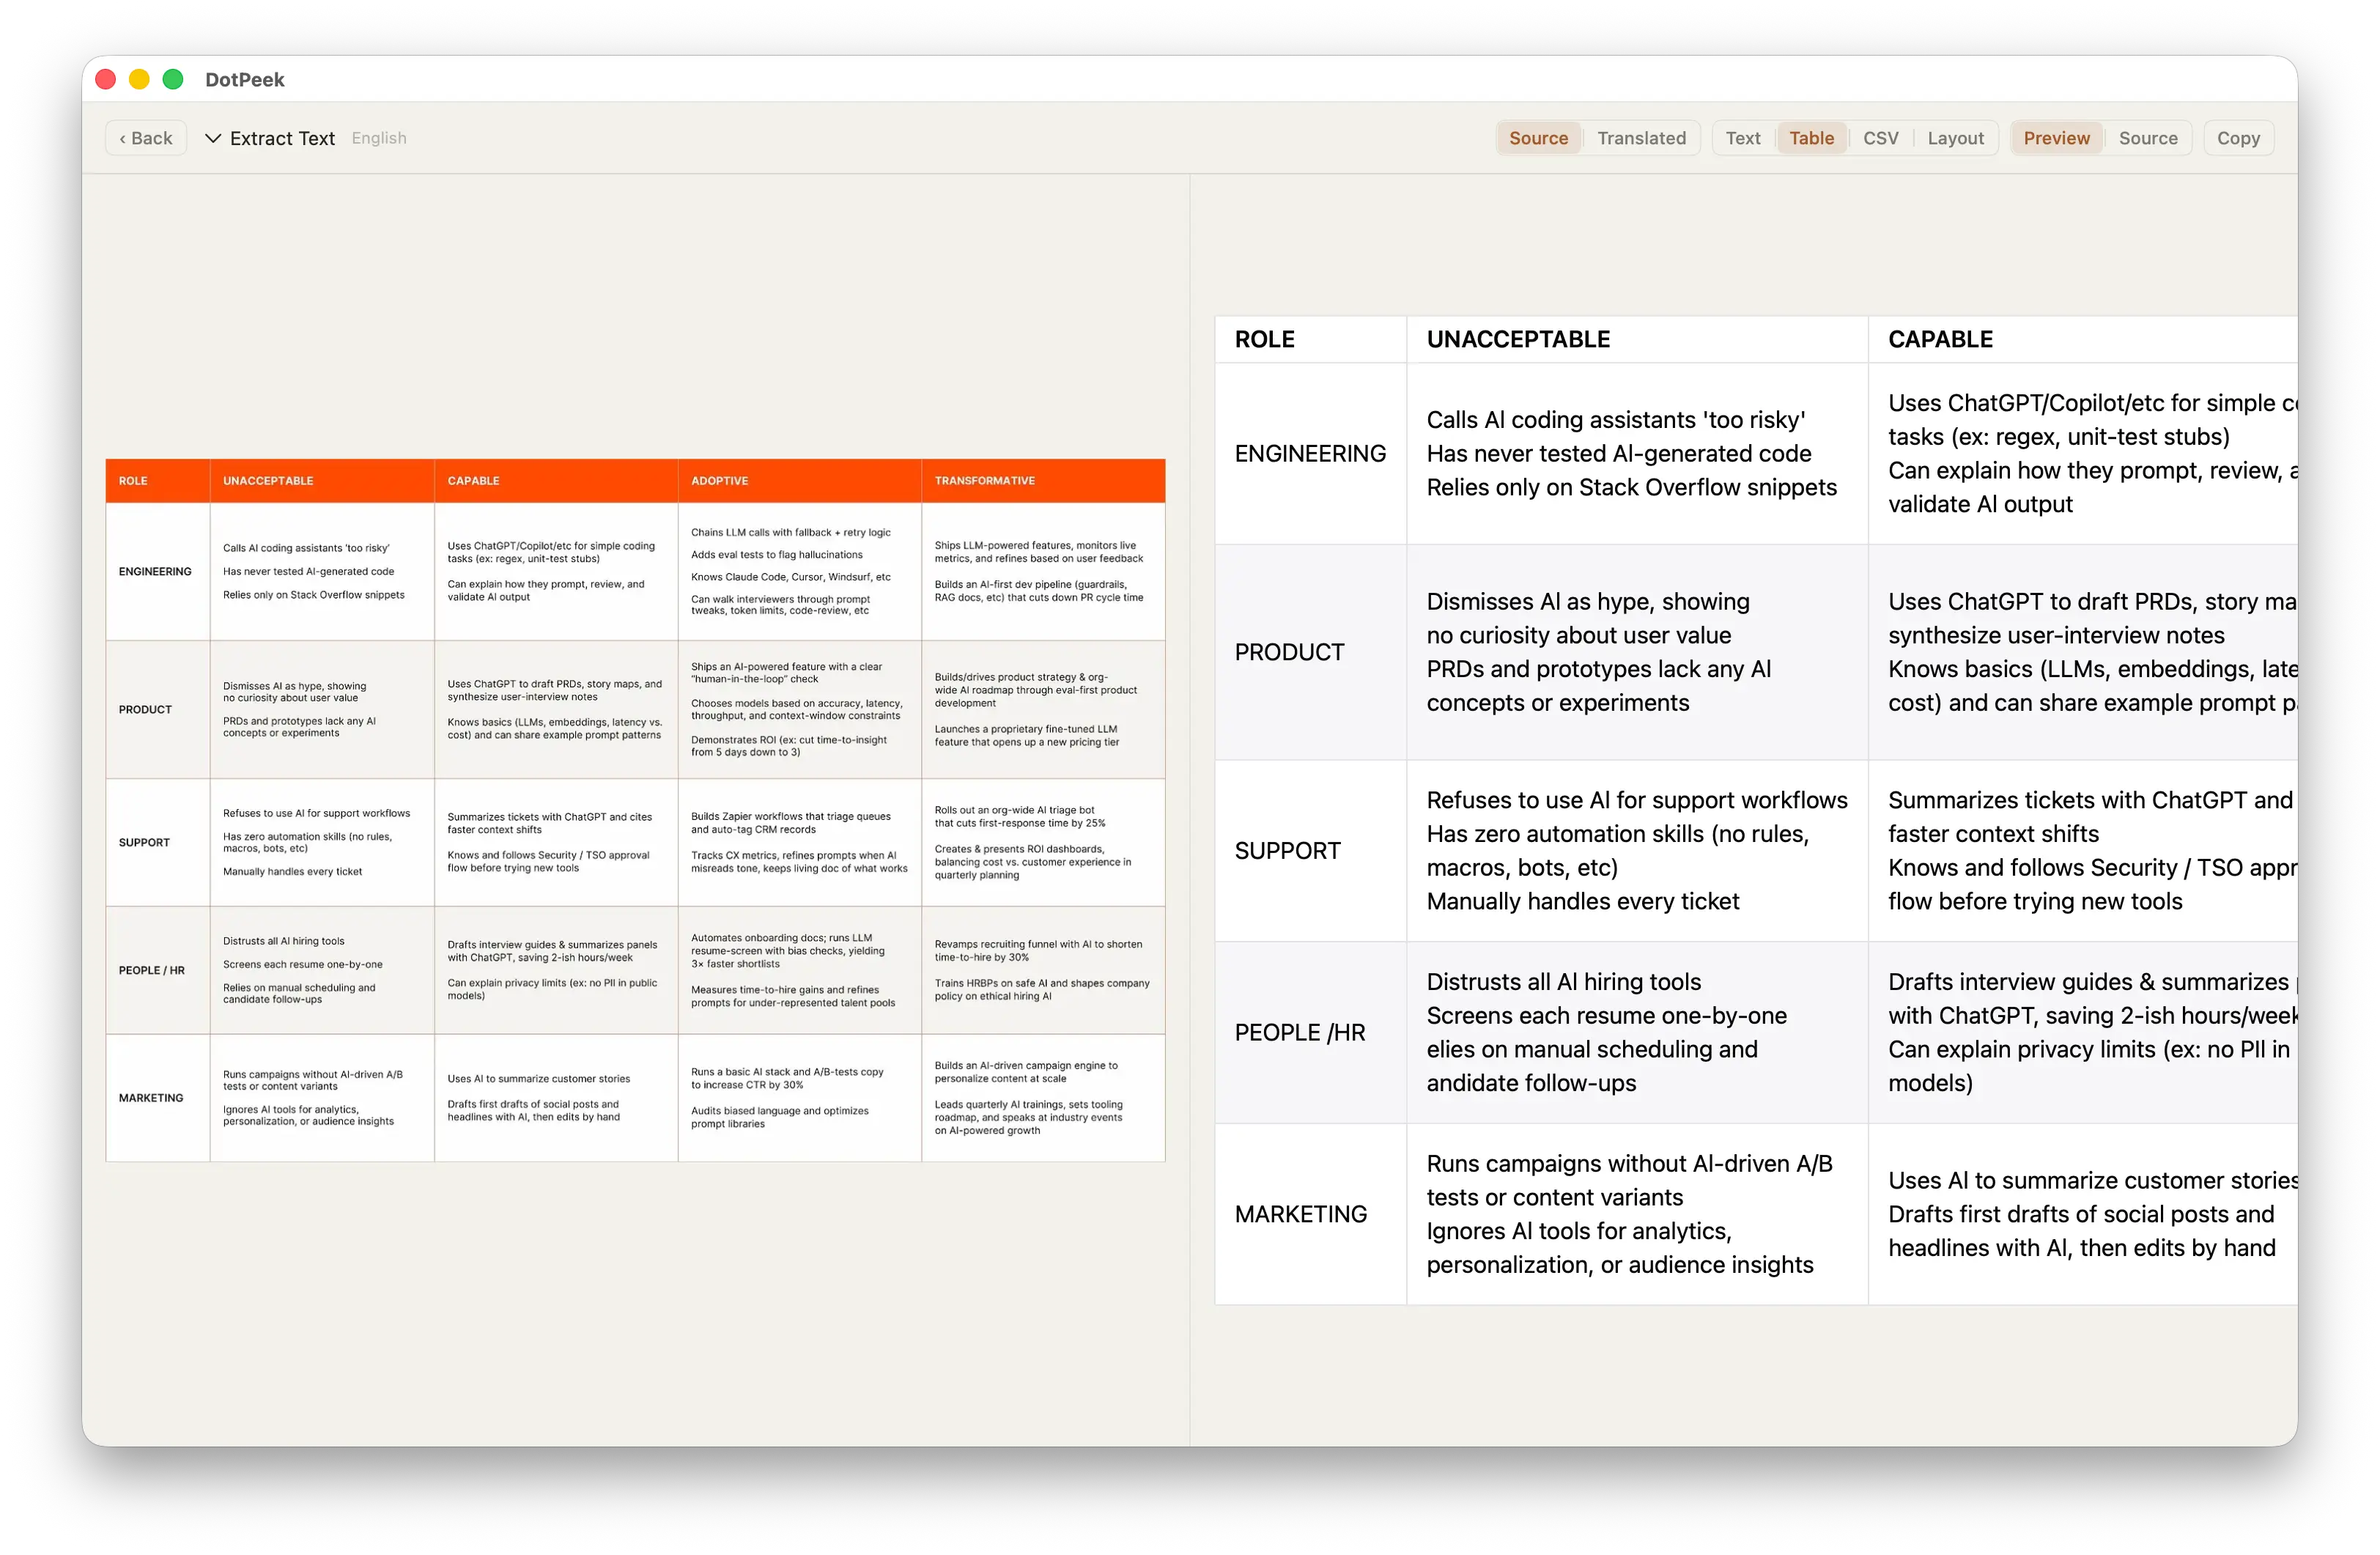Switch to Layout output mode

tap(1955, 138)
